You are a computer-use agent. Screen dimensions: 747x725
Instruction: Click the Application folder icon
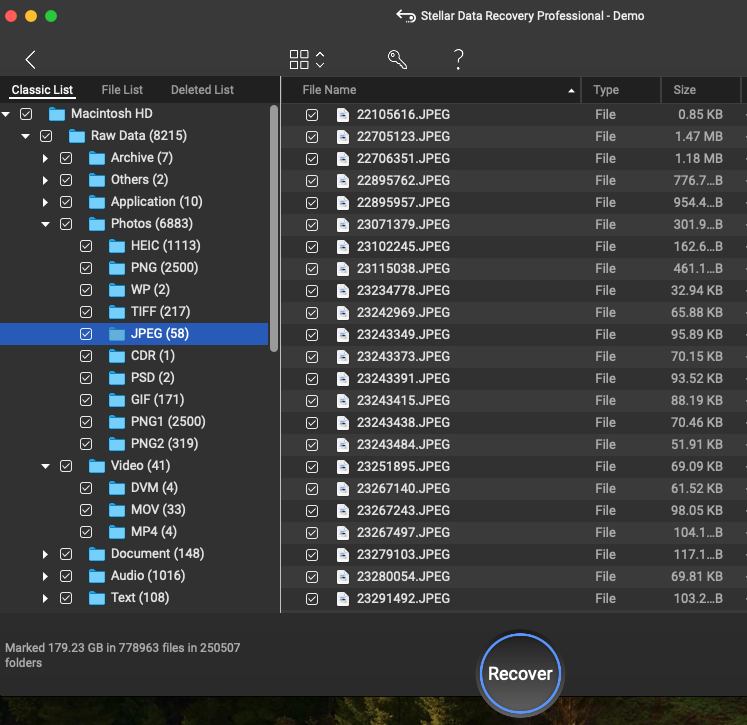click(x=97, y=202)
